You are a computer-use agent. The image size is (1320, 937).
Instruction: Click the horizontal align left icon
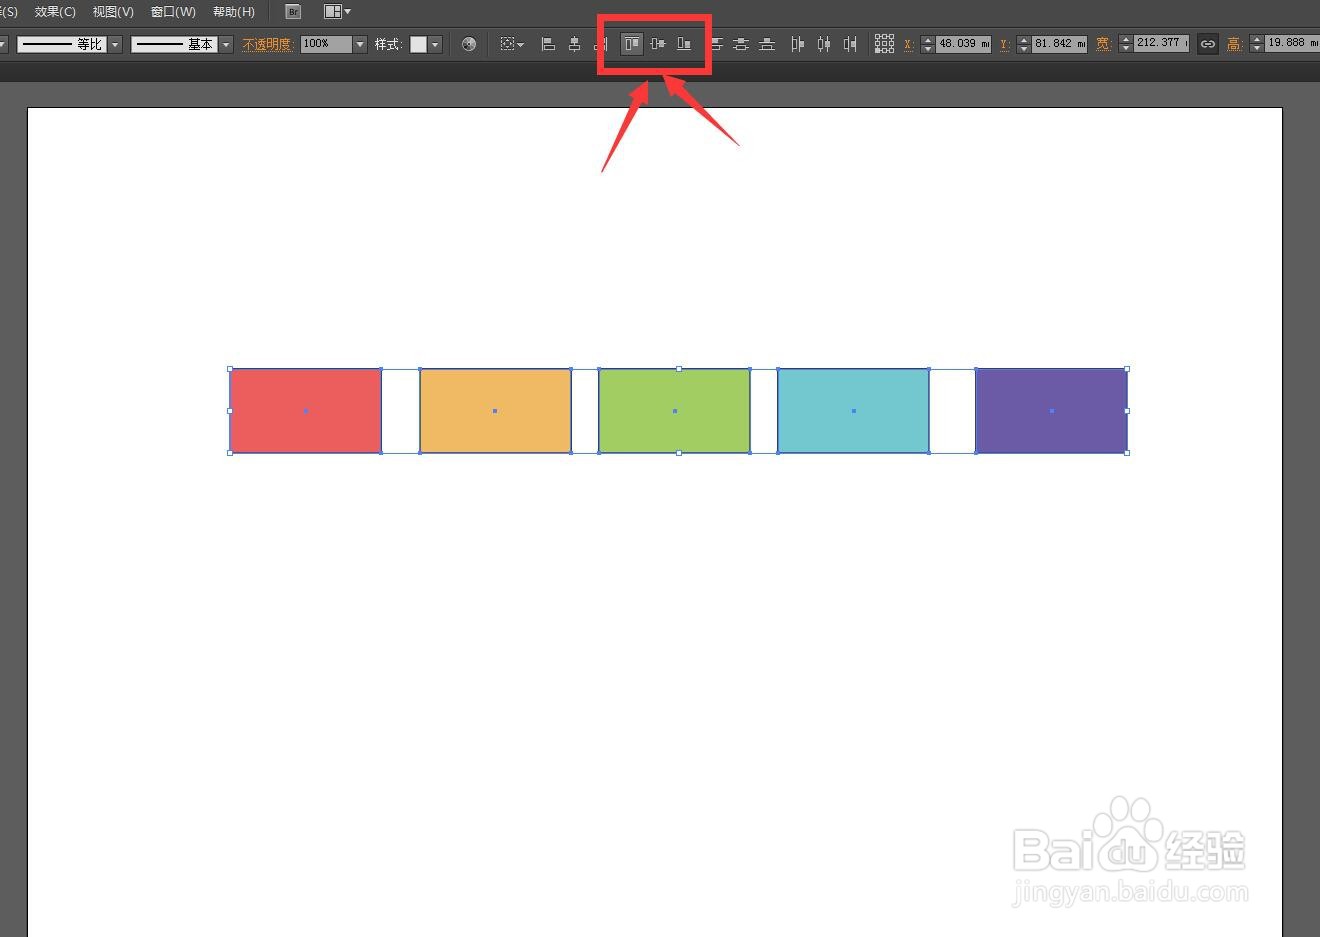click(548, 43)
